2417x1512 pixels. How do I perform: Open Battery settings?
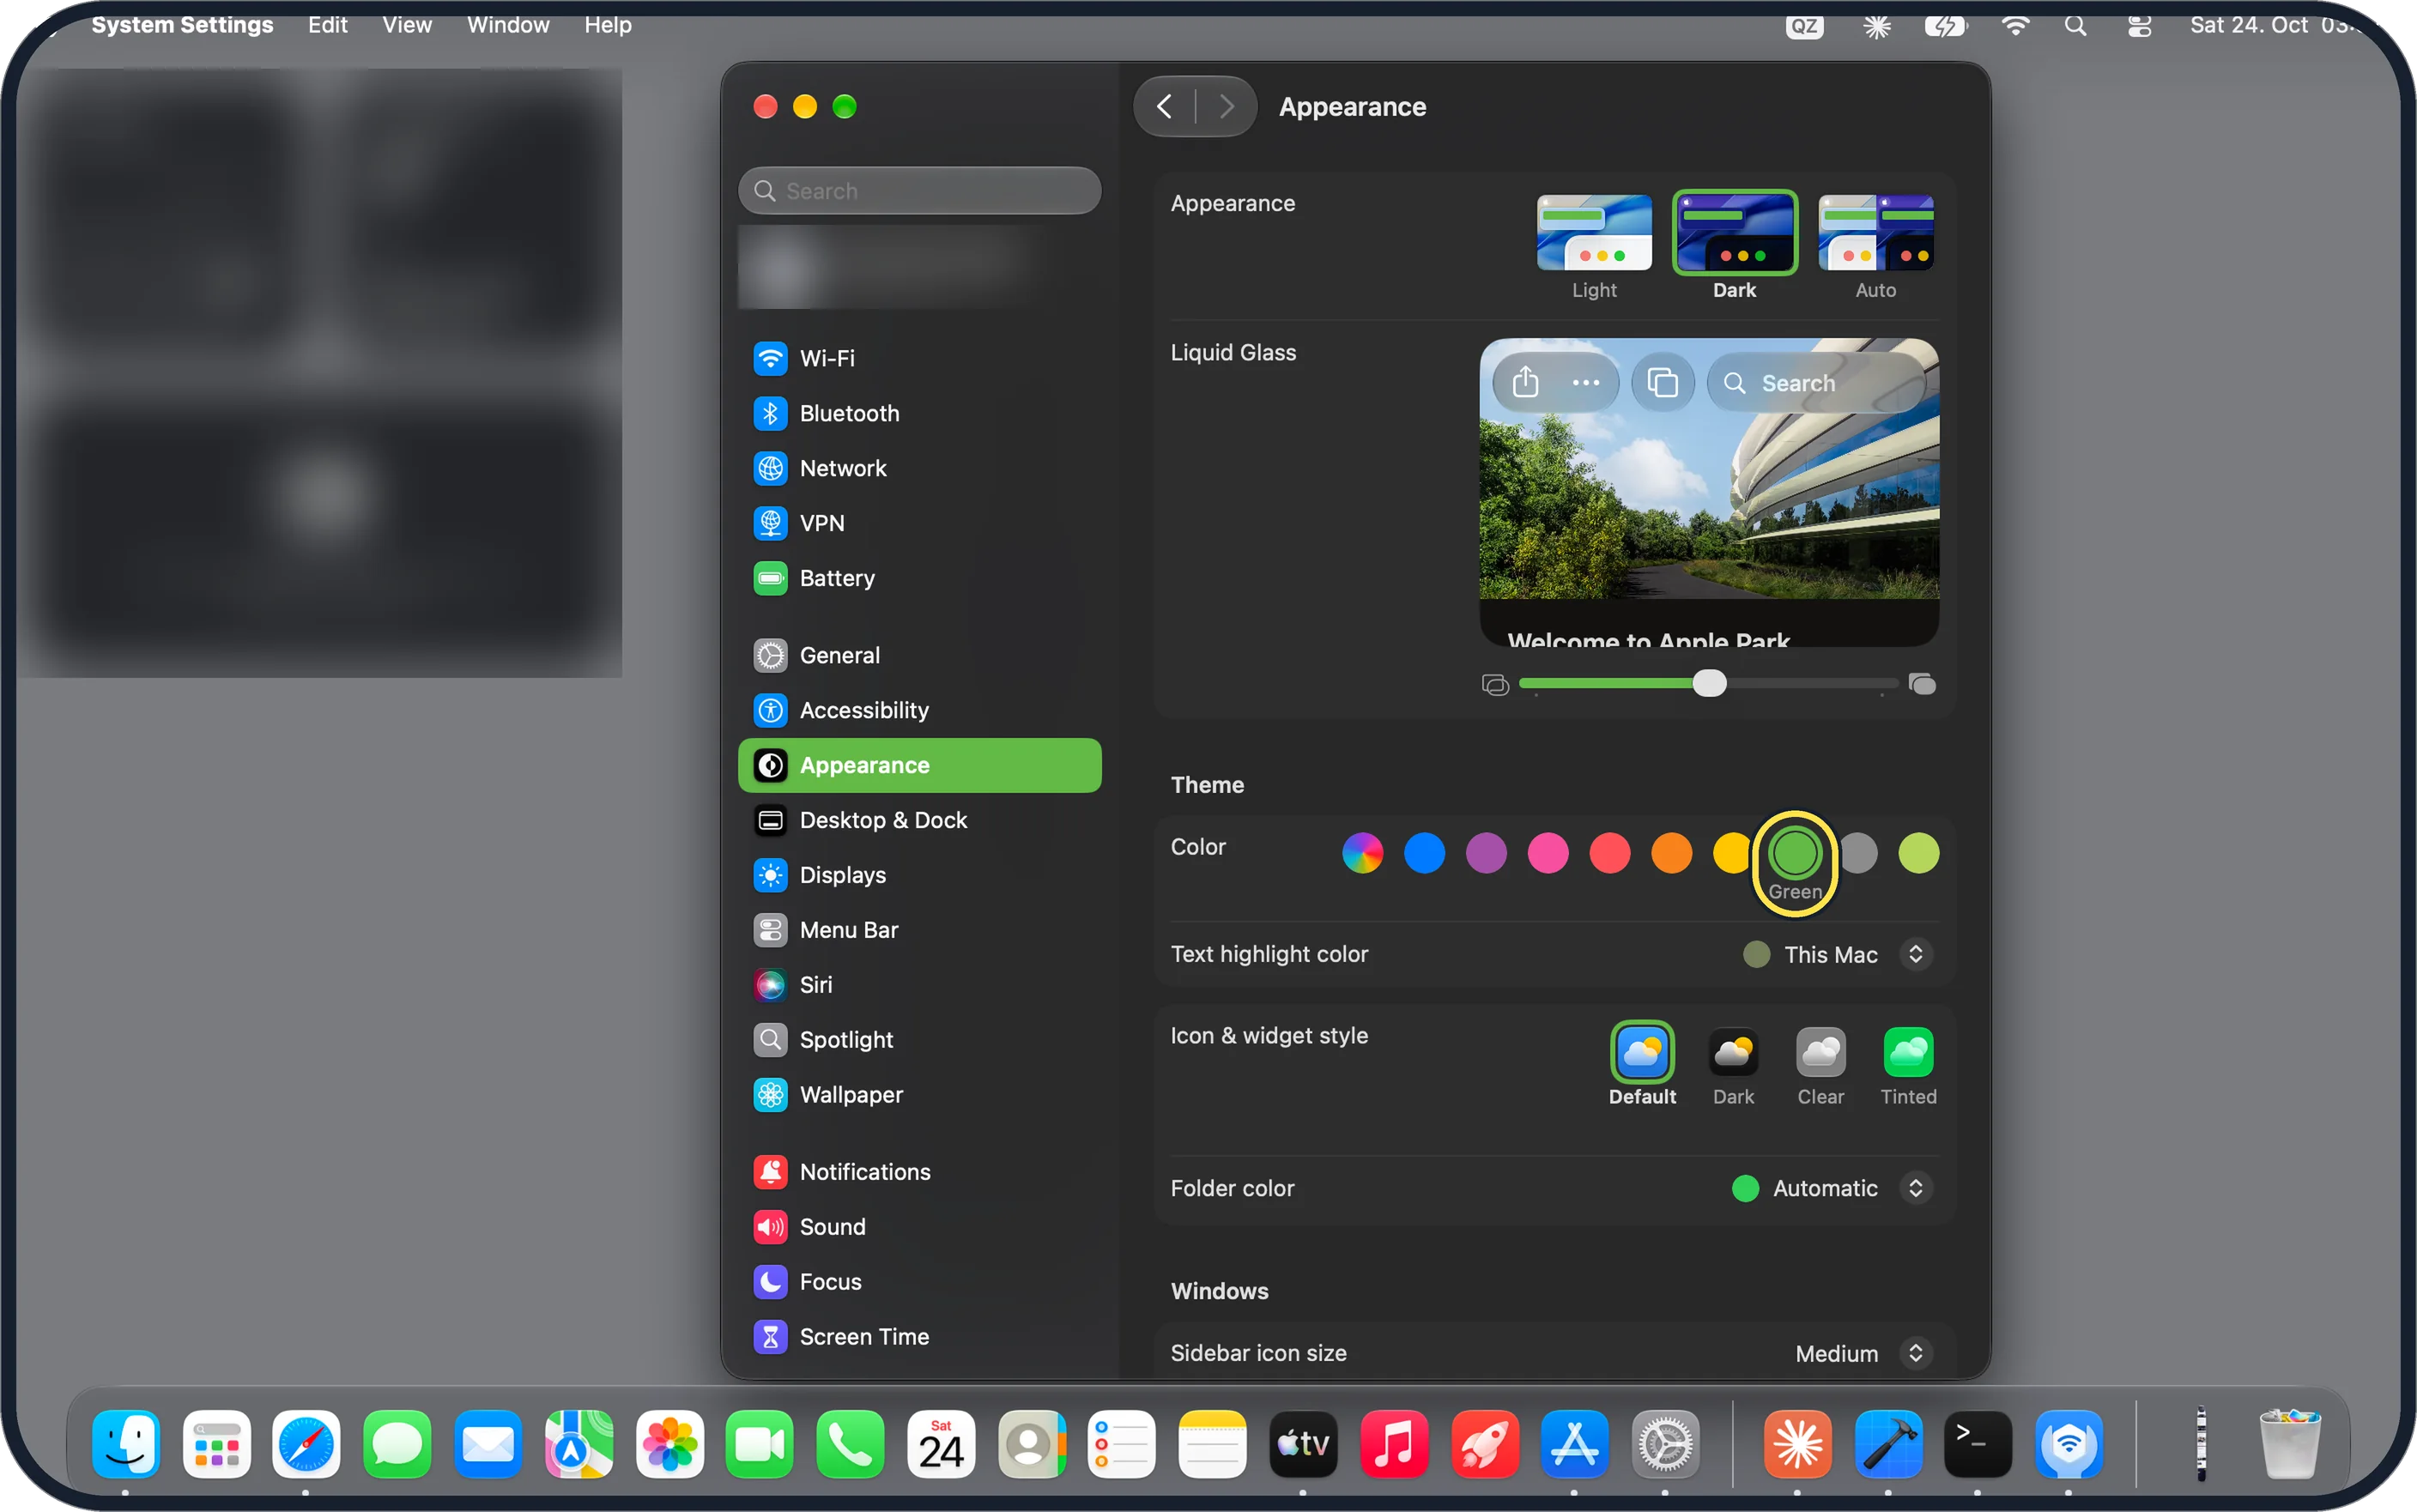pyautogui.click(x=919, y=578)
